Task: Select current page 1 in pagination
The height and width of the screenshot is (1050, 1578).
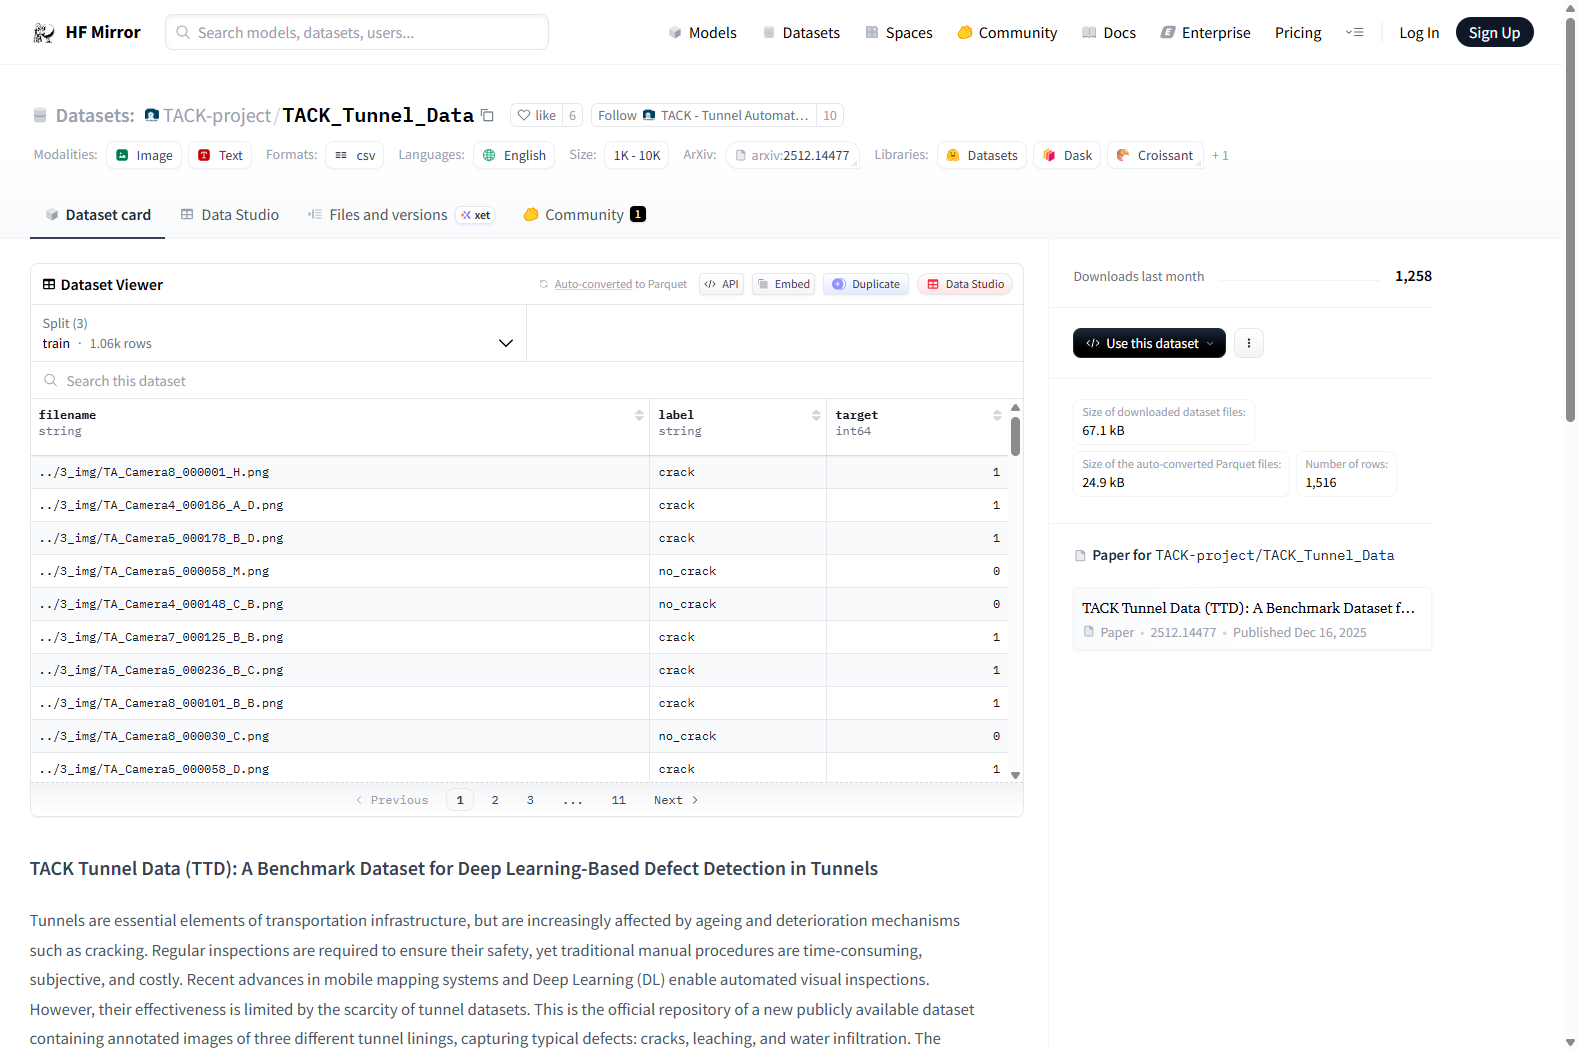Action: pyautogui.click(x=460, y=800)
